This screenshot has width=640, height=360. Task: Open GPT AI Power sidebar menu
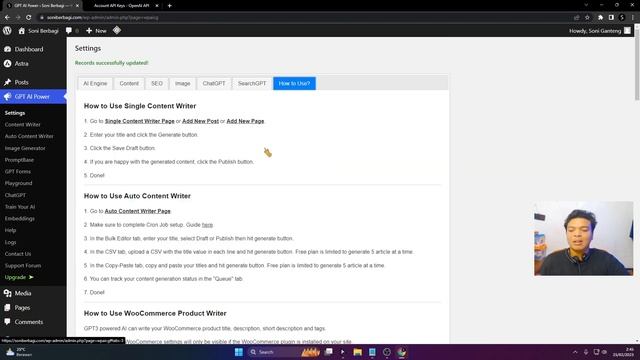(33, 97)
